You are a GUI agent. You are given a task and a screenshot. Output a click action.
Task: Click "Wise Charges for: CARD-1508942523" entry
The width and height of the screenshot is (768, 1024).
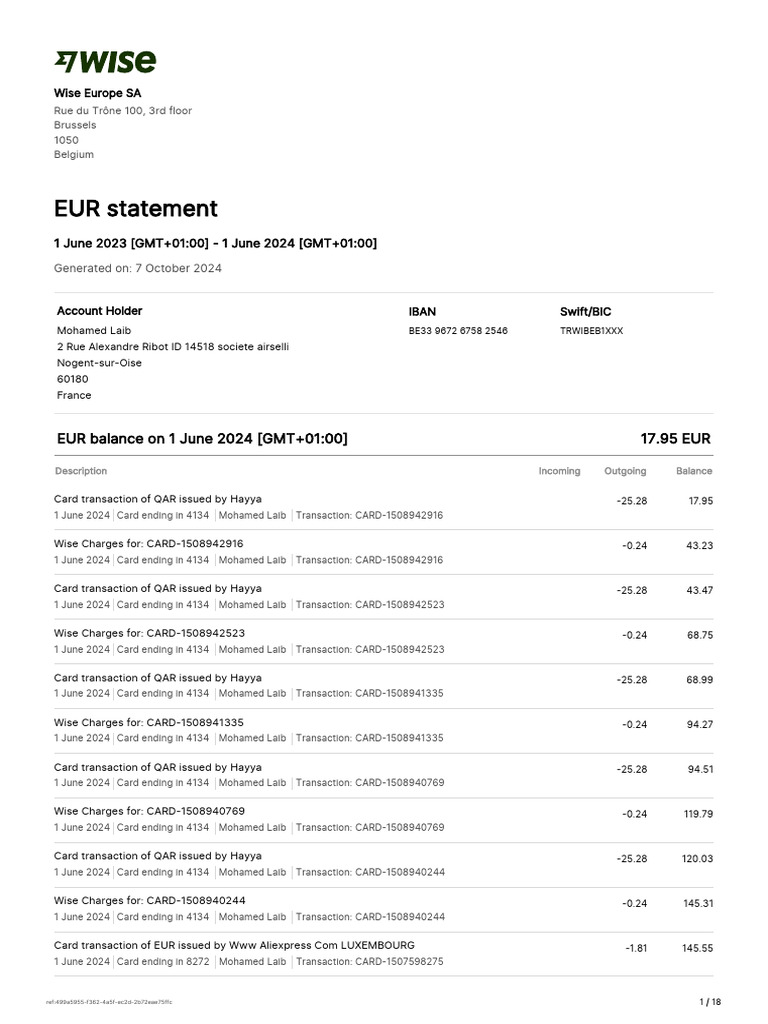(x=149, y=633)
